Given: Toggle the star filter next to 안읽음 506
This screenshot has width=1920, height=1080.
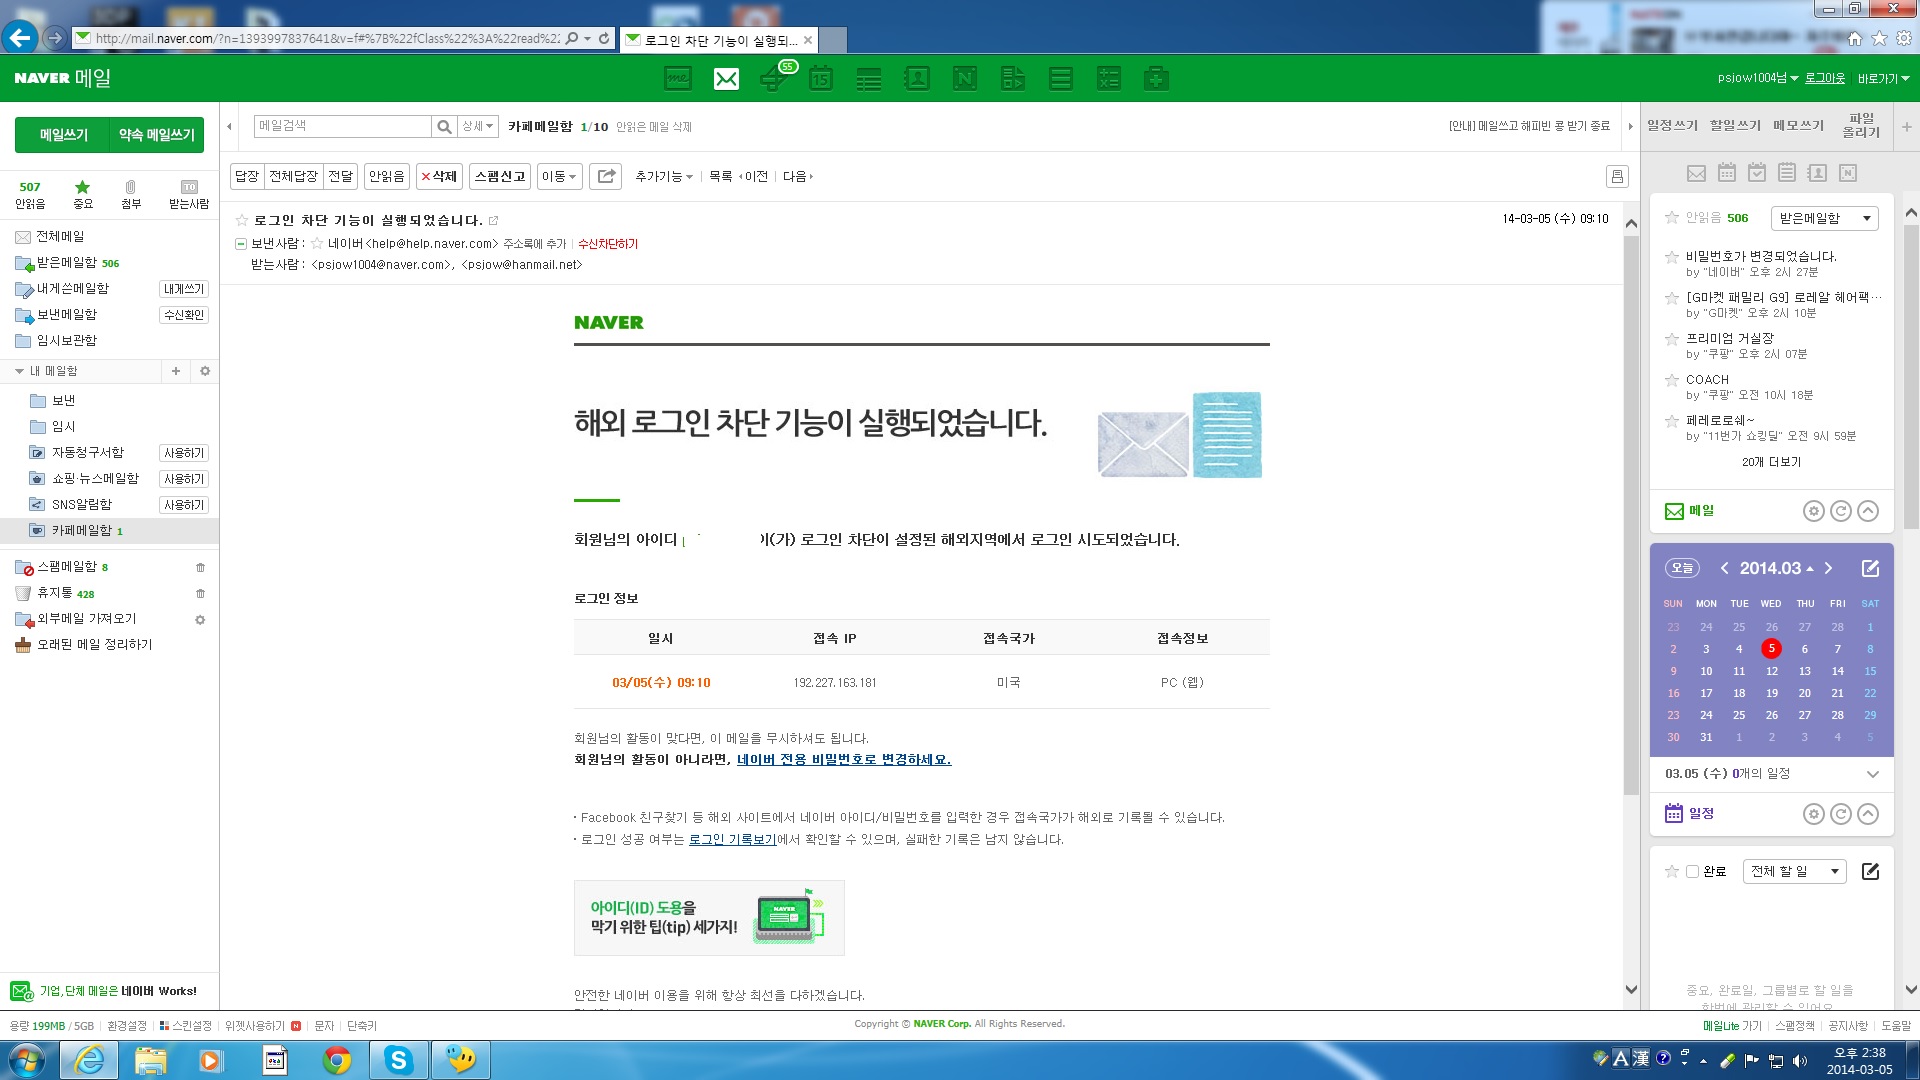Looking at the screenshot, I should click(1671, 217).
